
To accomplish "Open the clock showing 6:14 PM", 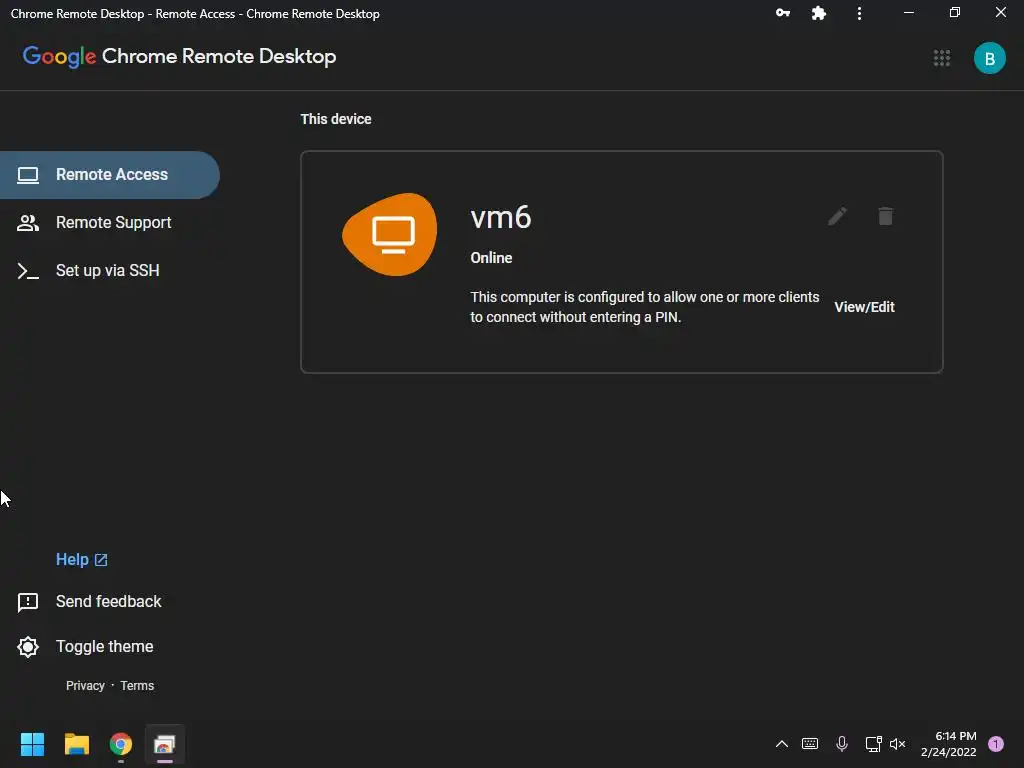I will [x=949, y=744].
